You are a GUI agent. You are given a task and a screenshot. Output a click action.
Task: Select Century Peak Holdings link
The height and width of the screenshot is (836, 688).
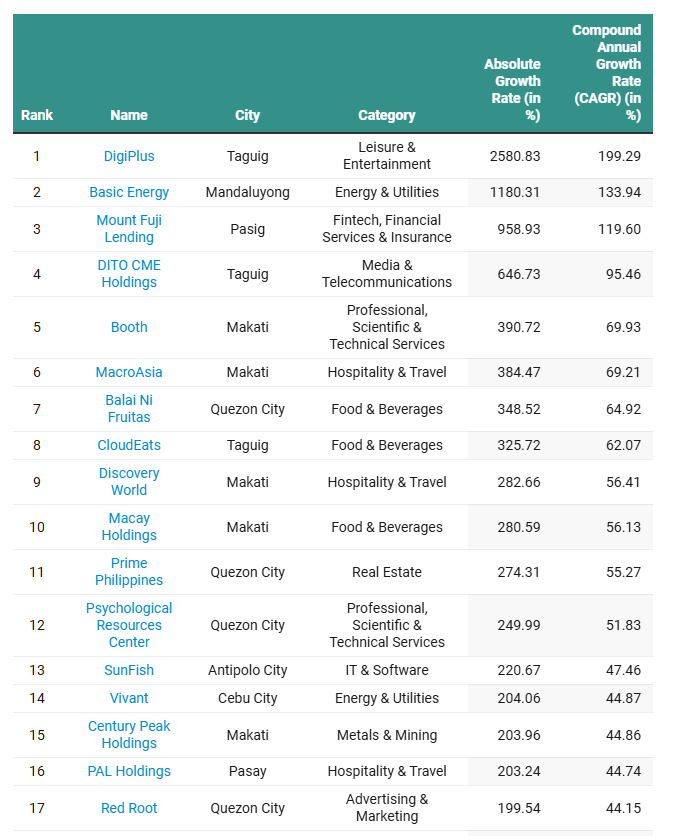coord(129,735)
